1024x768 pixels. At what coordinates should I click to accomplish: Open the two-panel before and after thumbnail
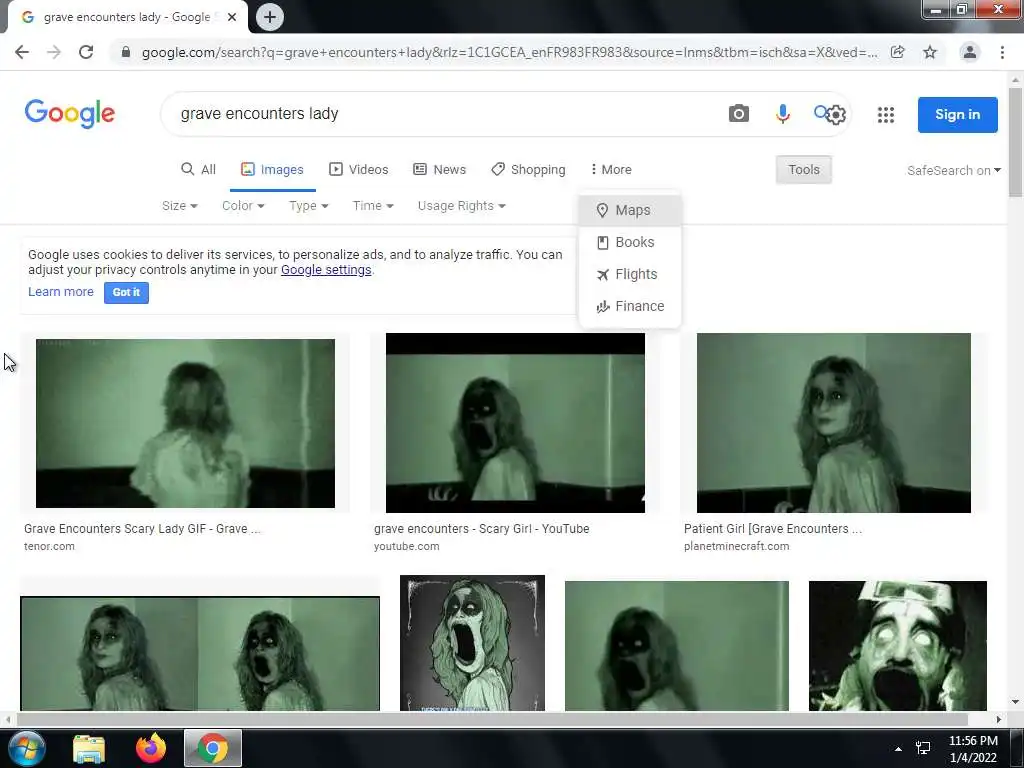point(200,653)
